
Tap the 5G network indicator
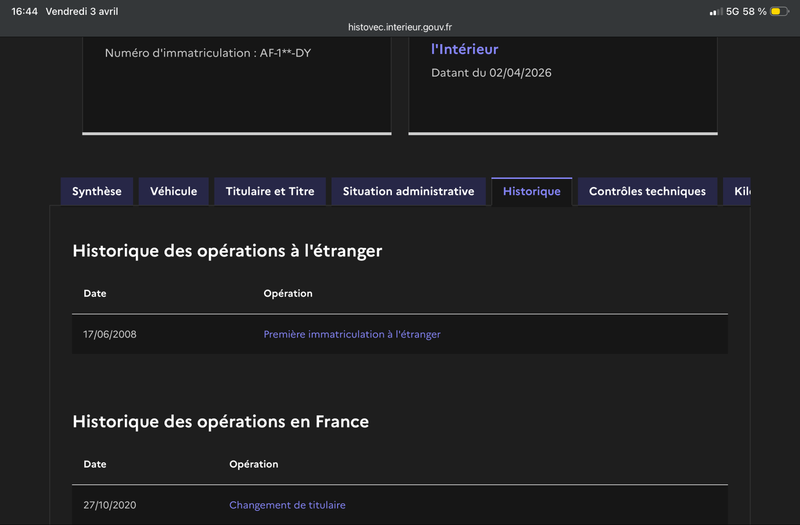click(732, 11)
